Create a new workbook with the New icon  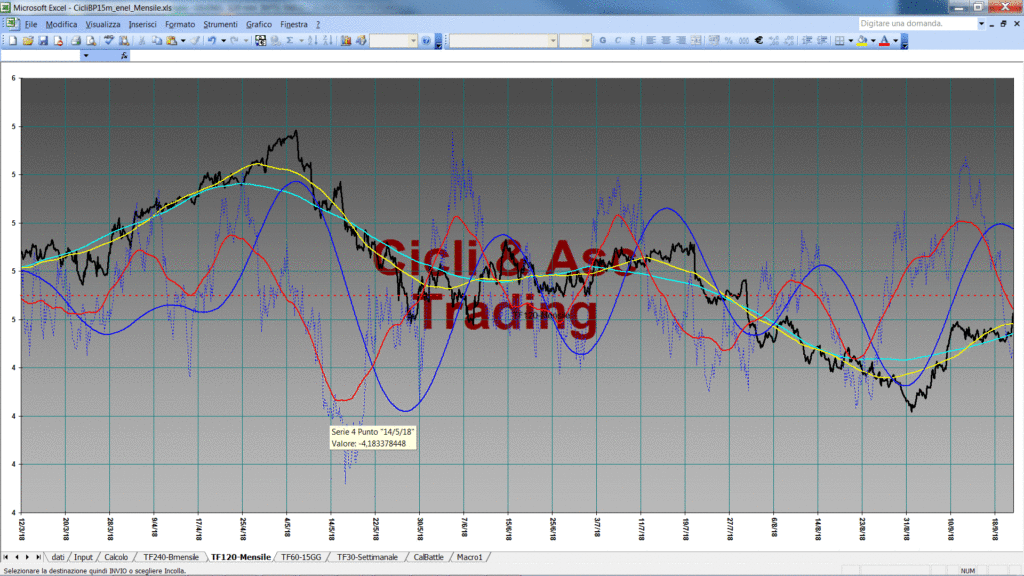click(x=12, y=40)
